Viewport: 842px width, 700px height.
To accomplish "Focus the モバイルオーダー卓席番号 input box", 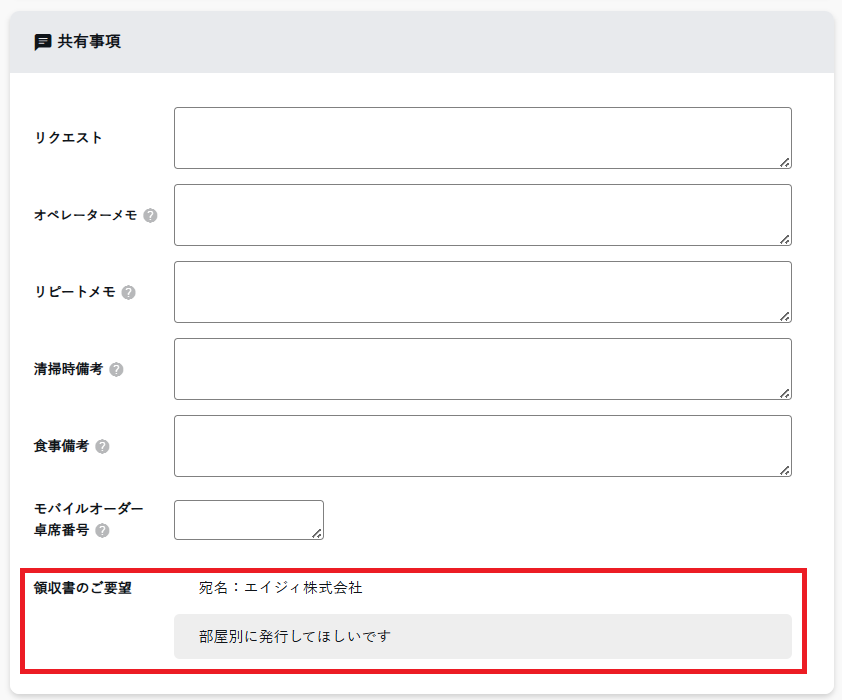I will tap(248, 520).
